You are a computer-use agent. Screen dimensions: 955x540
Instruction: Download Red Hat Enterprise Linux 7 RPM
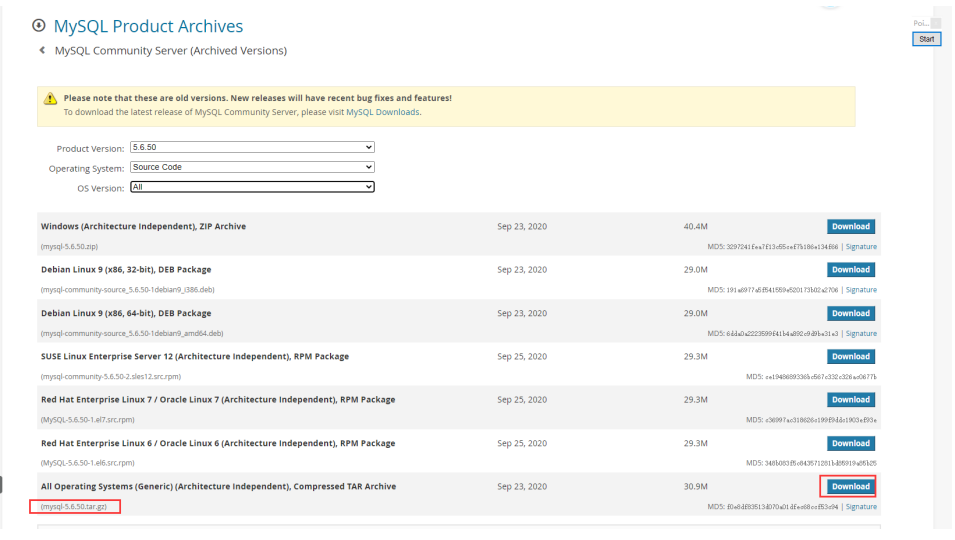point(851,400)
